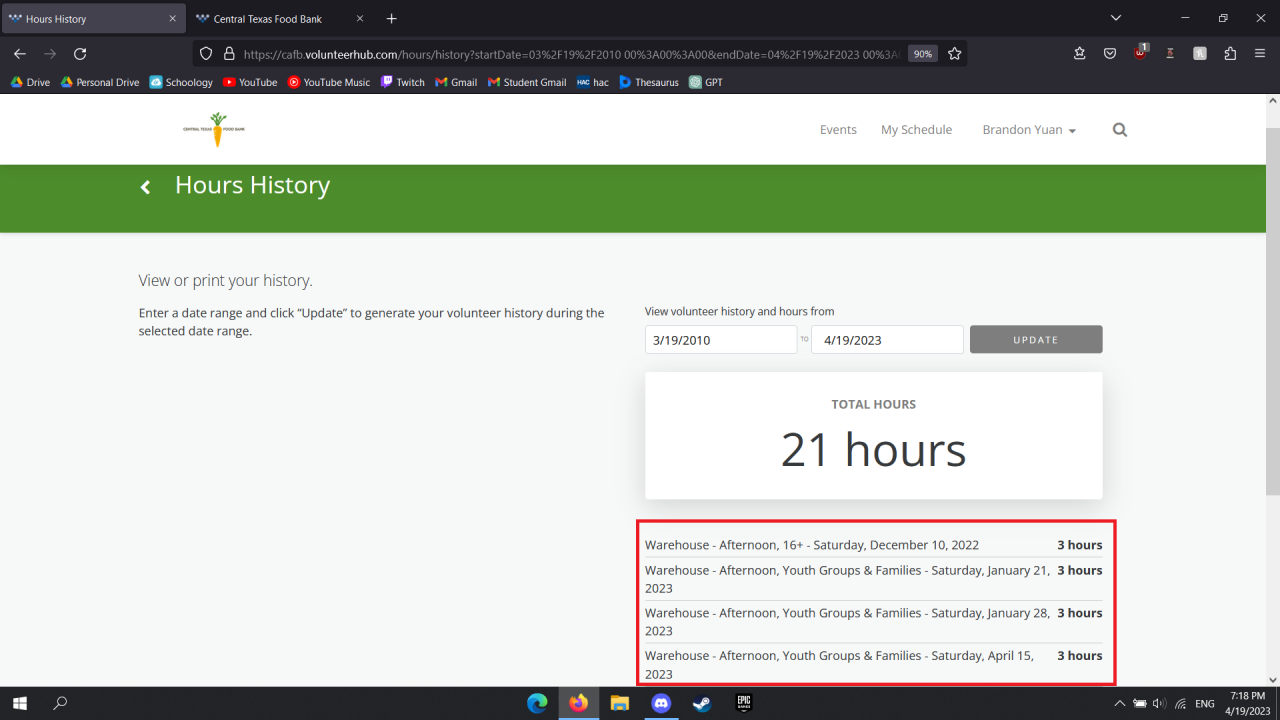Viewport: 1280px width, 720px height.
Task: Switch to the Hours History tab
Action: (93, 18)
